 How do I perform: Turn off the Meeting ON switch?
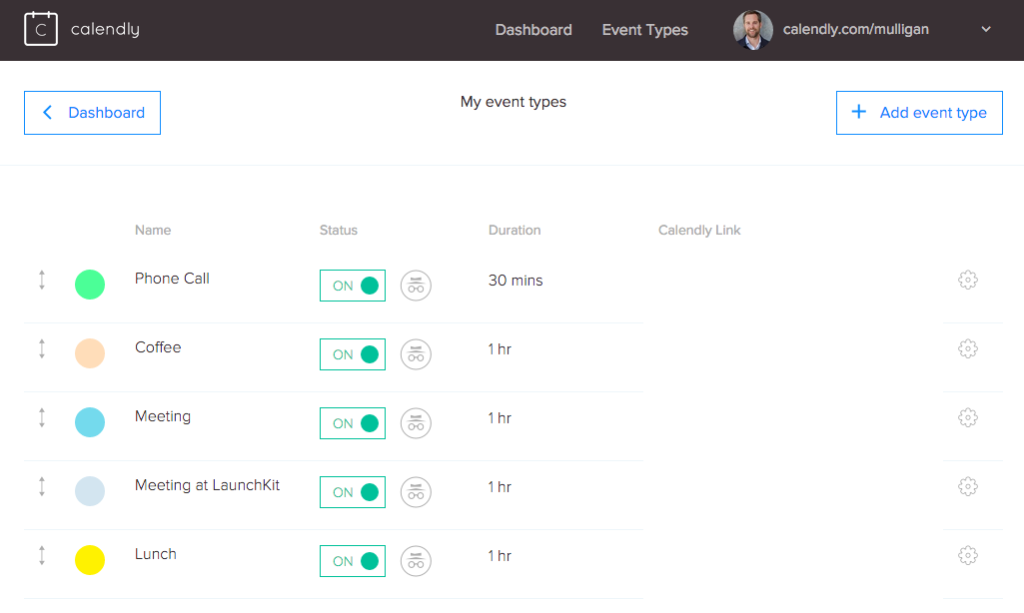[x=353, y=423]
